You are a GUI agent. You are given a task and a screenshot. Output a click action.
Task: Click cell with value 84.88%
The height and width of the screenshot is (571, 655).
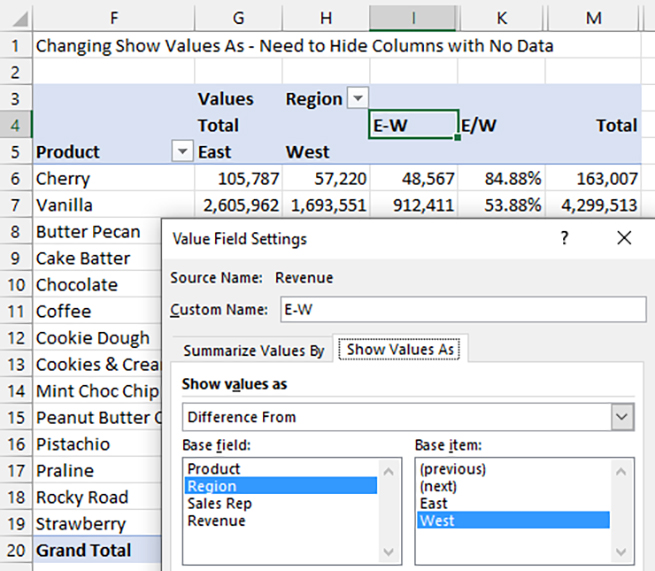click(502, 178)
